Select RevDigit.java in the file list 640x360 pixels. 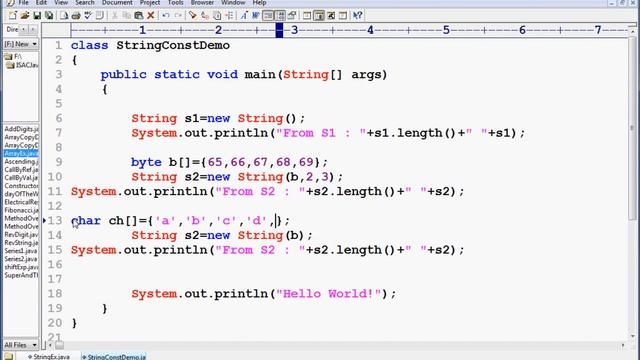[x=21, y=235]
